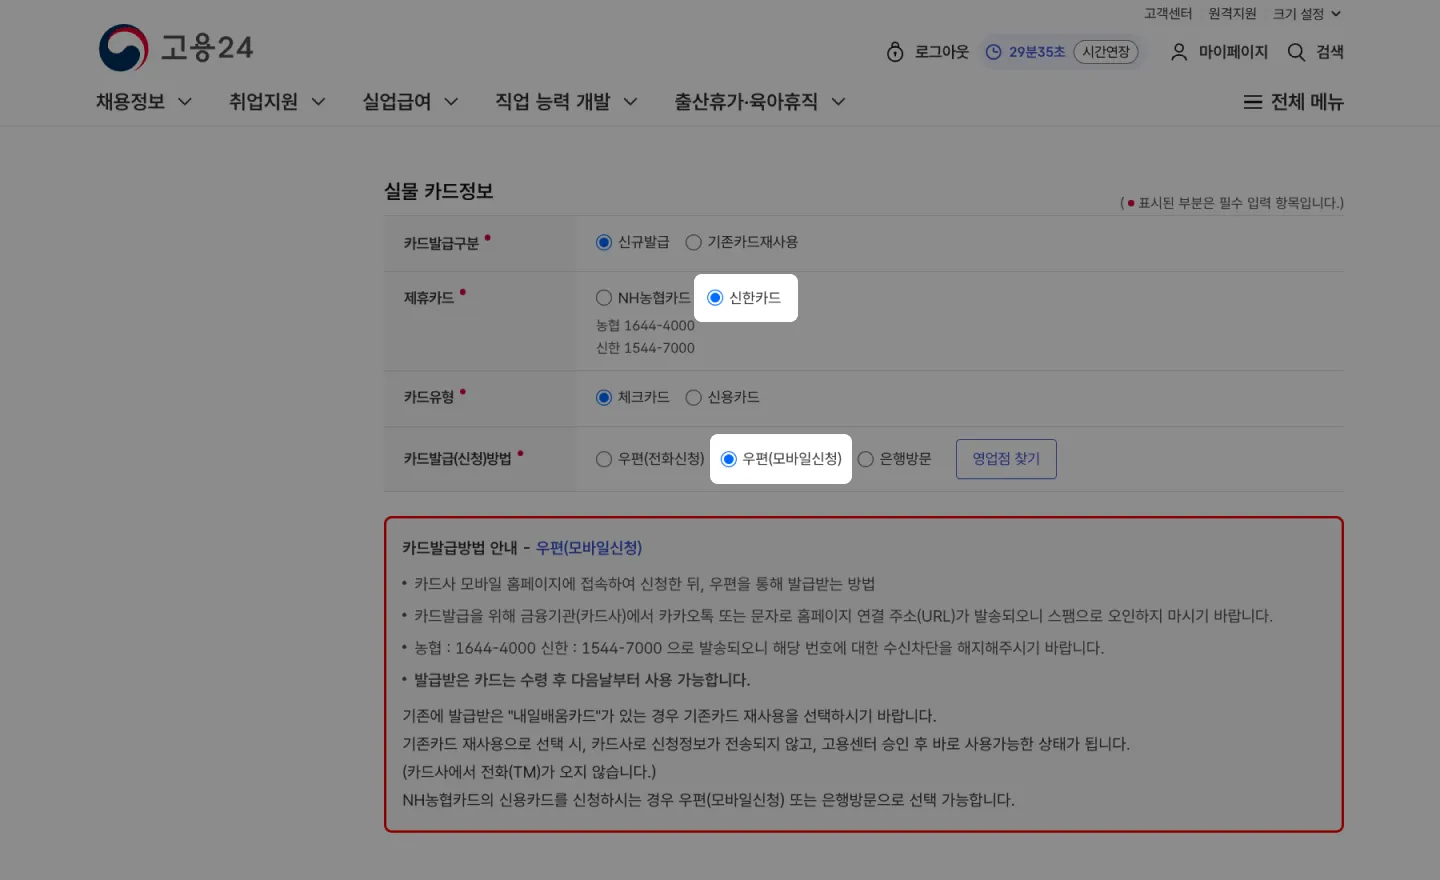Viewport: 1440px width, 880px height.
Task: Open the 고객센터 link
Action: pos(1168,14)
